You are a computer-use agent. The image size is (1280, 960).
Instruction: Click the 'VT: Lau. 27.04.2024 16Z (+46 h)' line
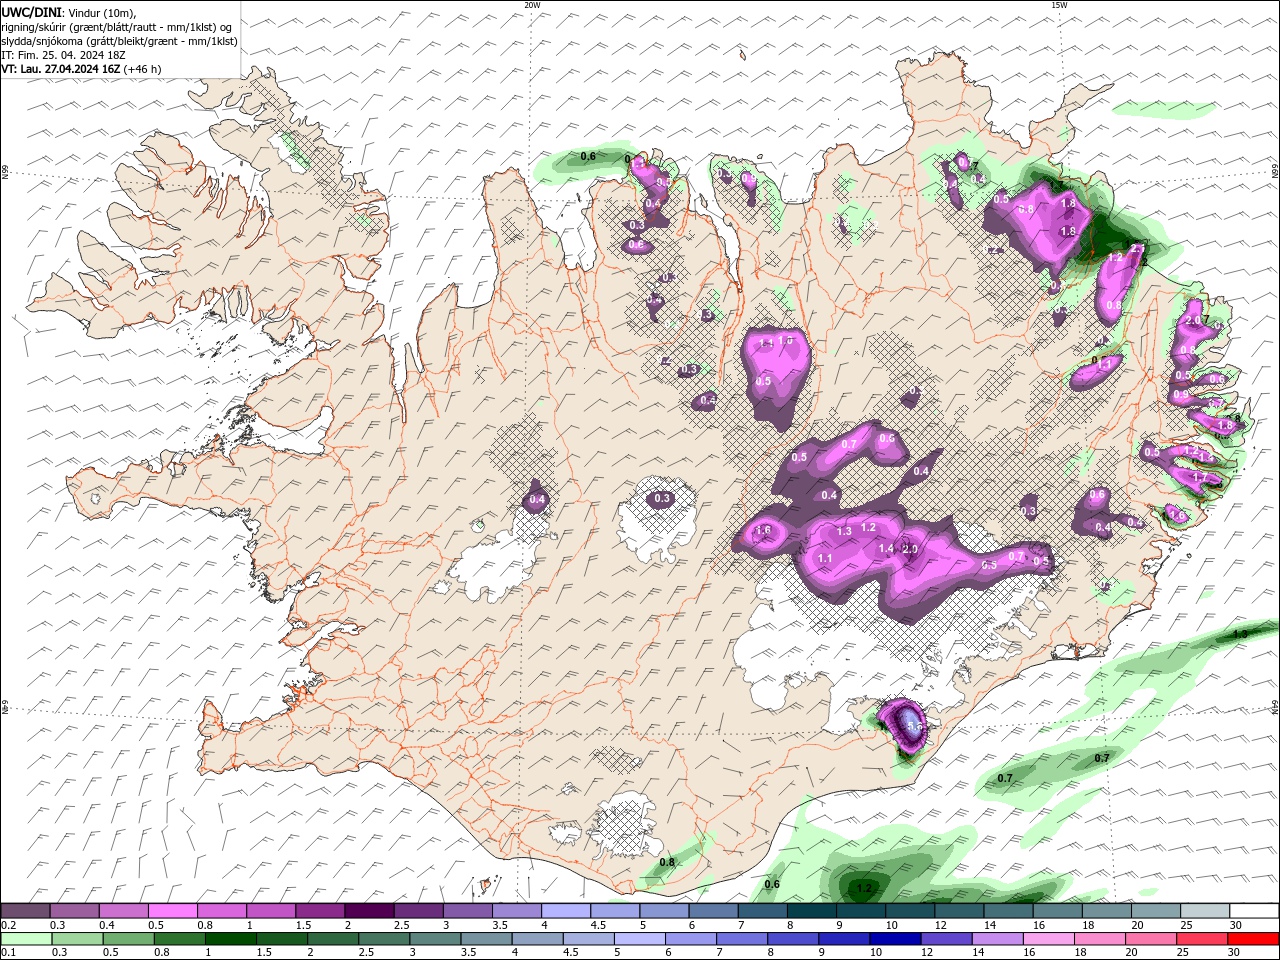pyautogui.click(x=81, y=69)
